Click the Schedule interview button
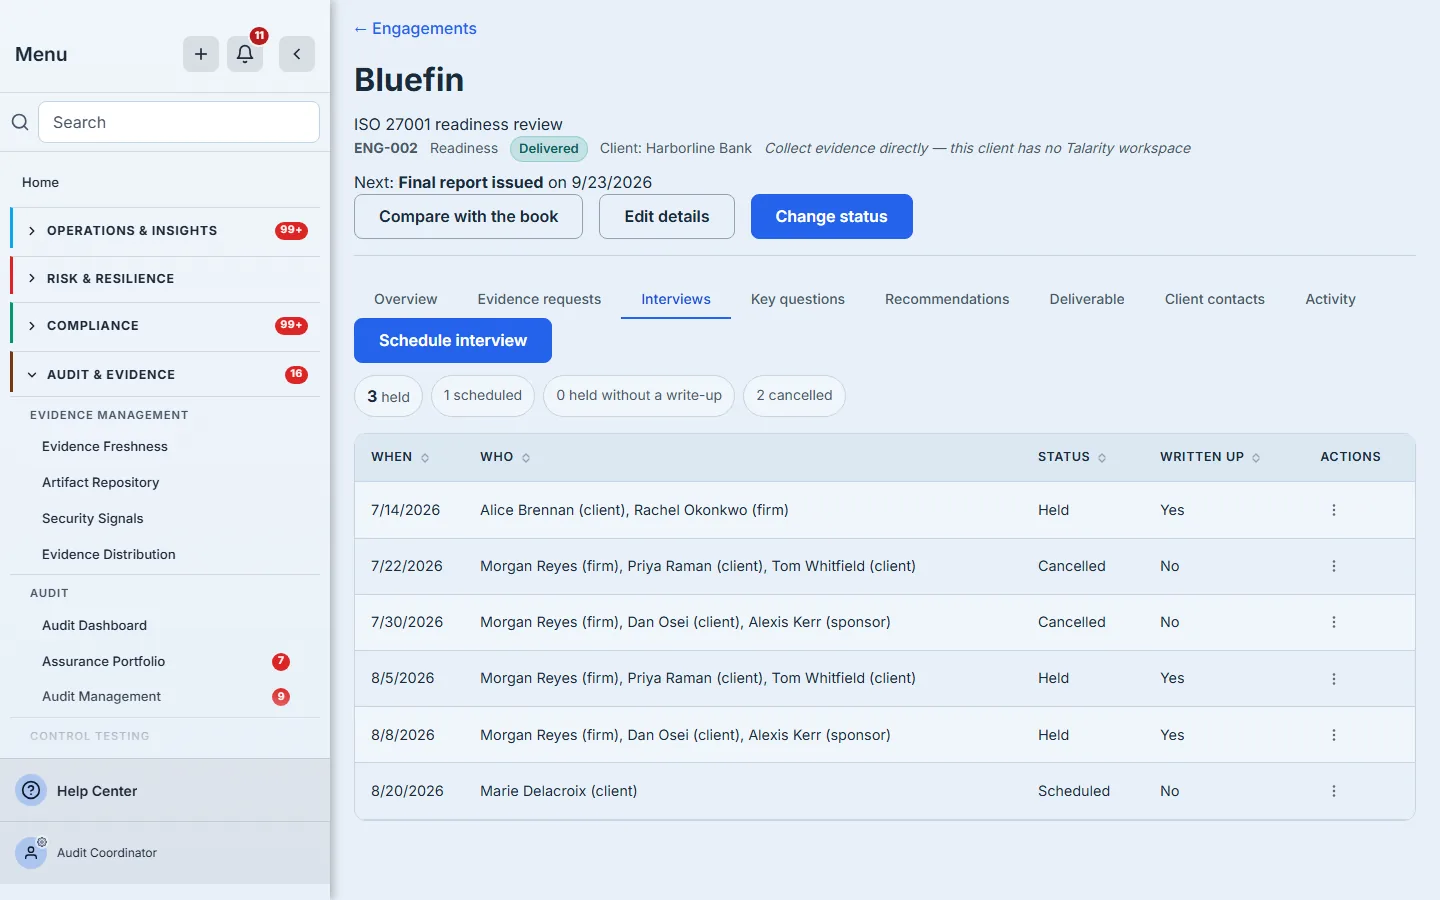1440x900 pixels. [453, 340]
